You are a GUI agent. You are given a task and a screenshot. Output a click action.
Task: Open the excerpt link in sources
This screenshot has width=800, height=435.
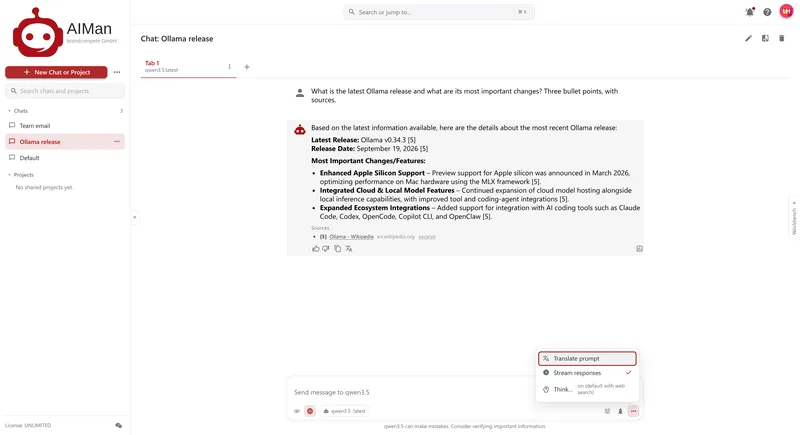tap(427, 237)
